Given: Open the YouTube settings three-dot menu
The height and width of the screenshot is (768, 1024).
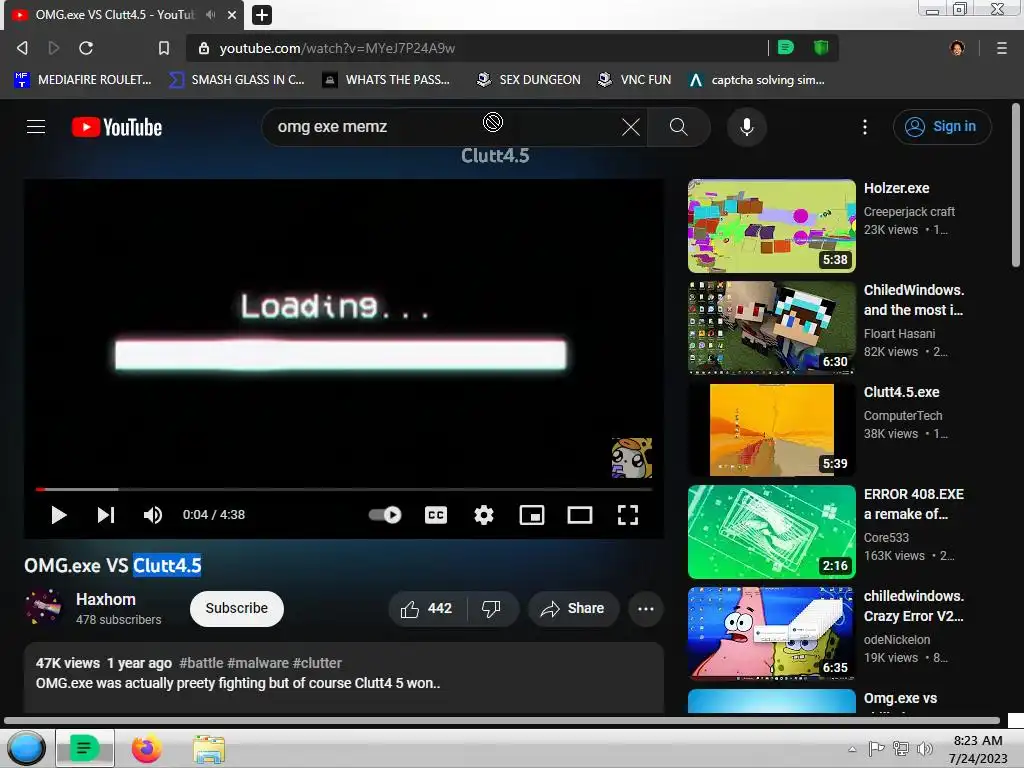Looking at the screenshot, I should (x=865, y=127).
